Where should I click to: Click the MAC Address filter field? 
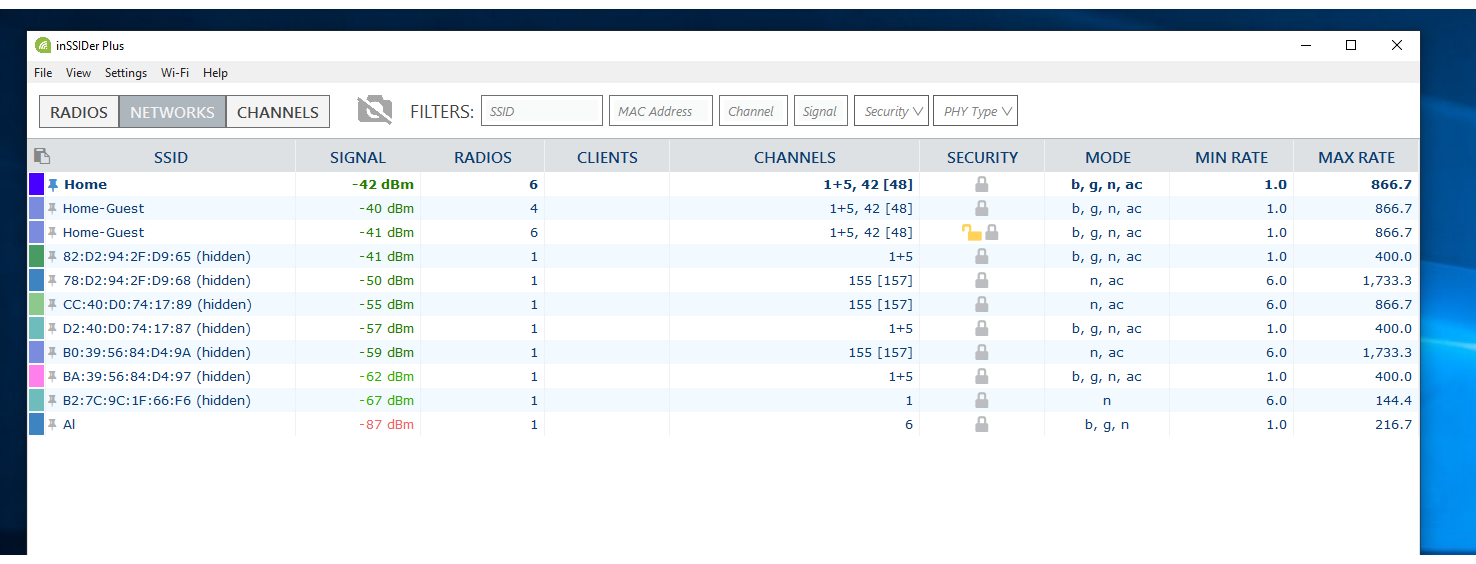point(661,111)
